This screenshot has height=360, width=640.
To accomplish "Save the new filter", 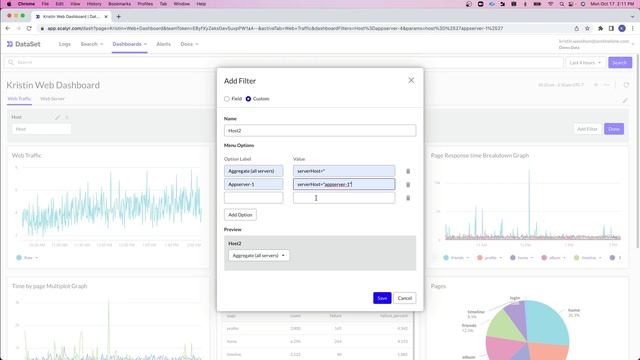I will 382,298.
